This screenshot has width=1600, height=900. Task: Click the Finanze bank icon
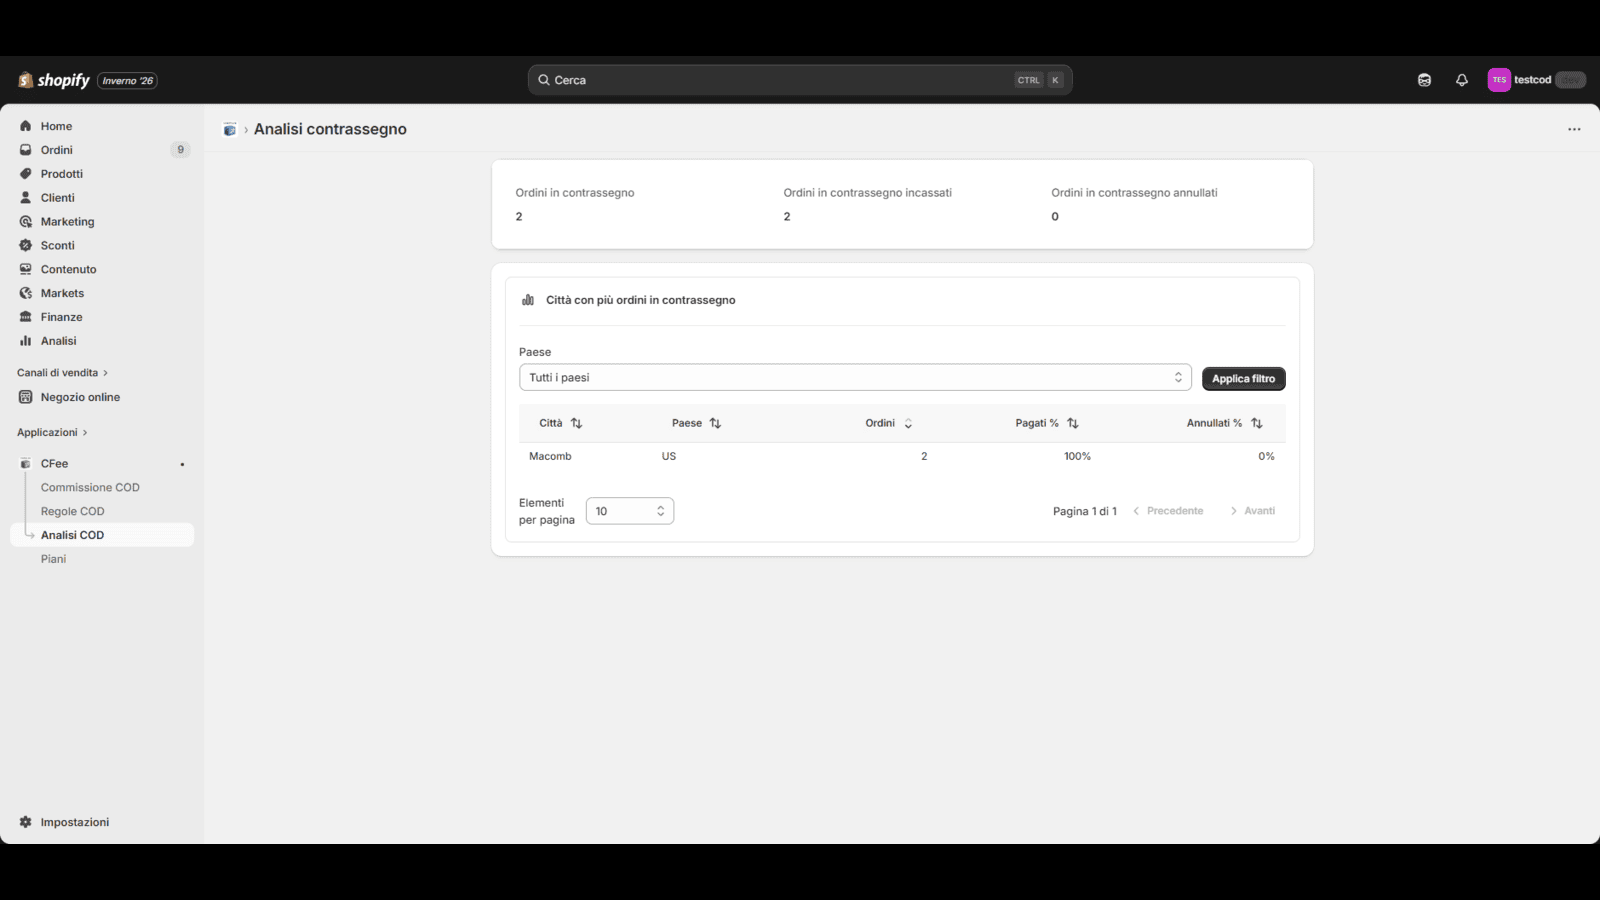(26, 317)
